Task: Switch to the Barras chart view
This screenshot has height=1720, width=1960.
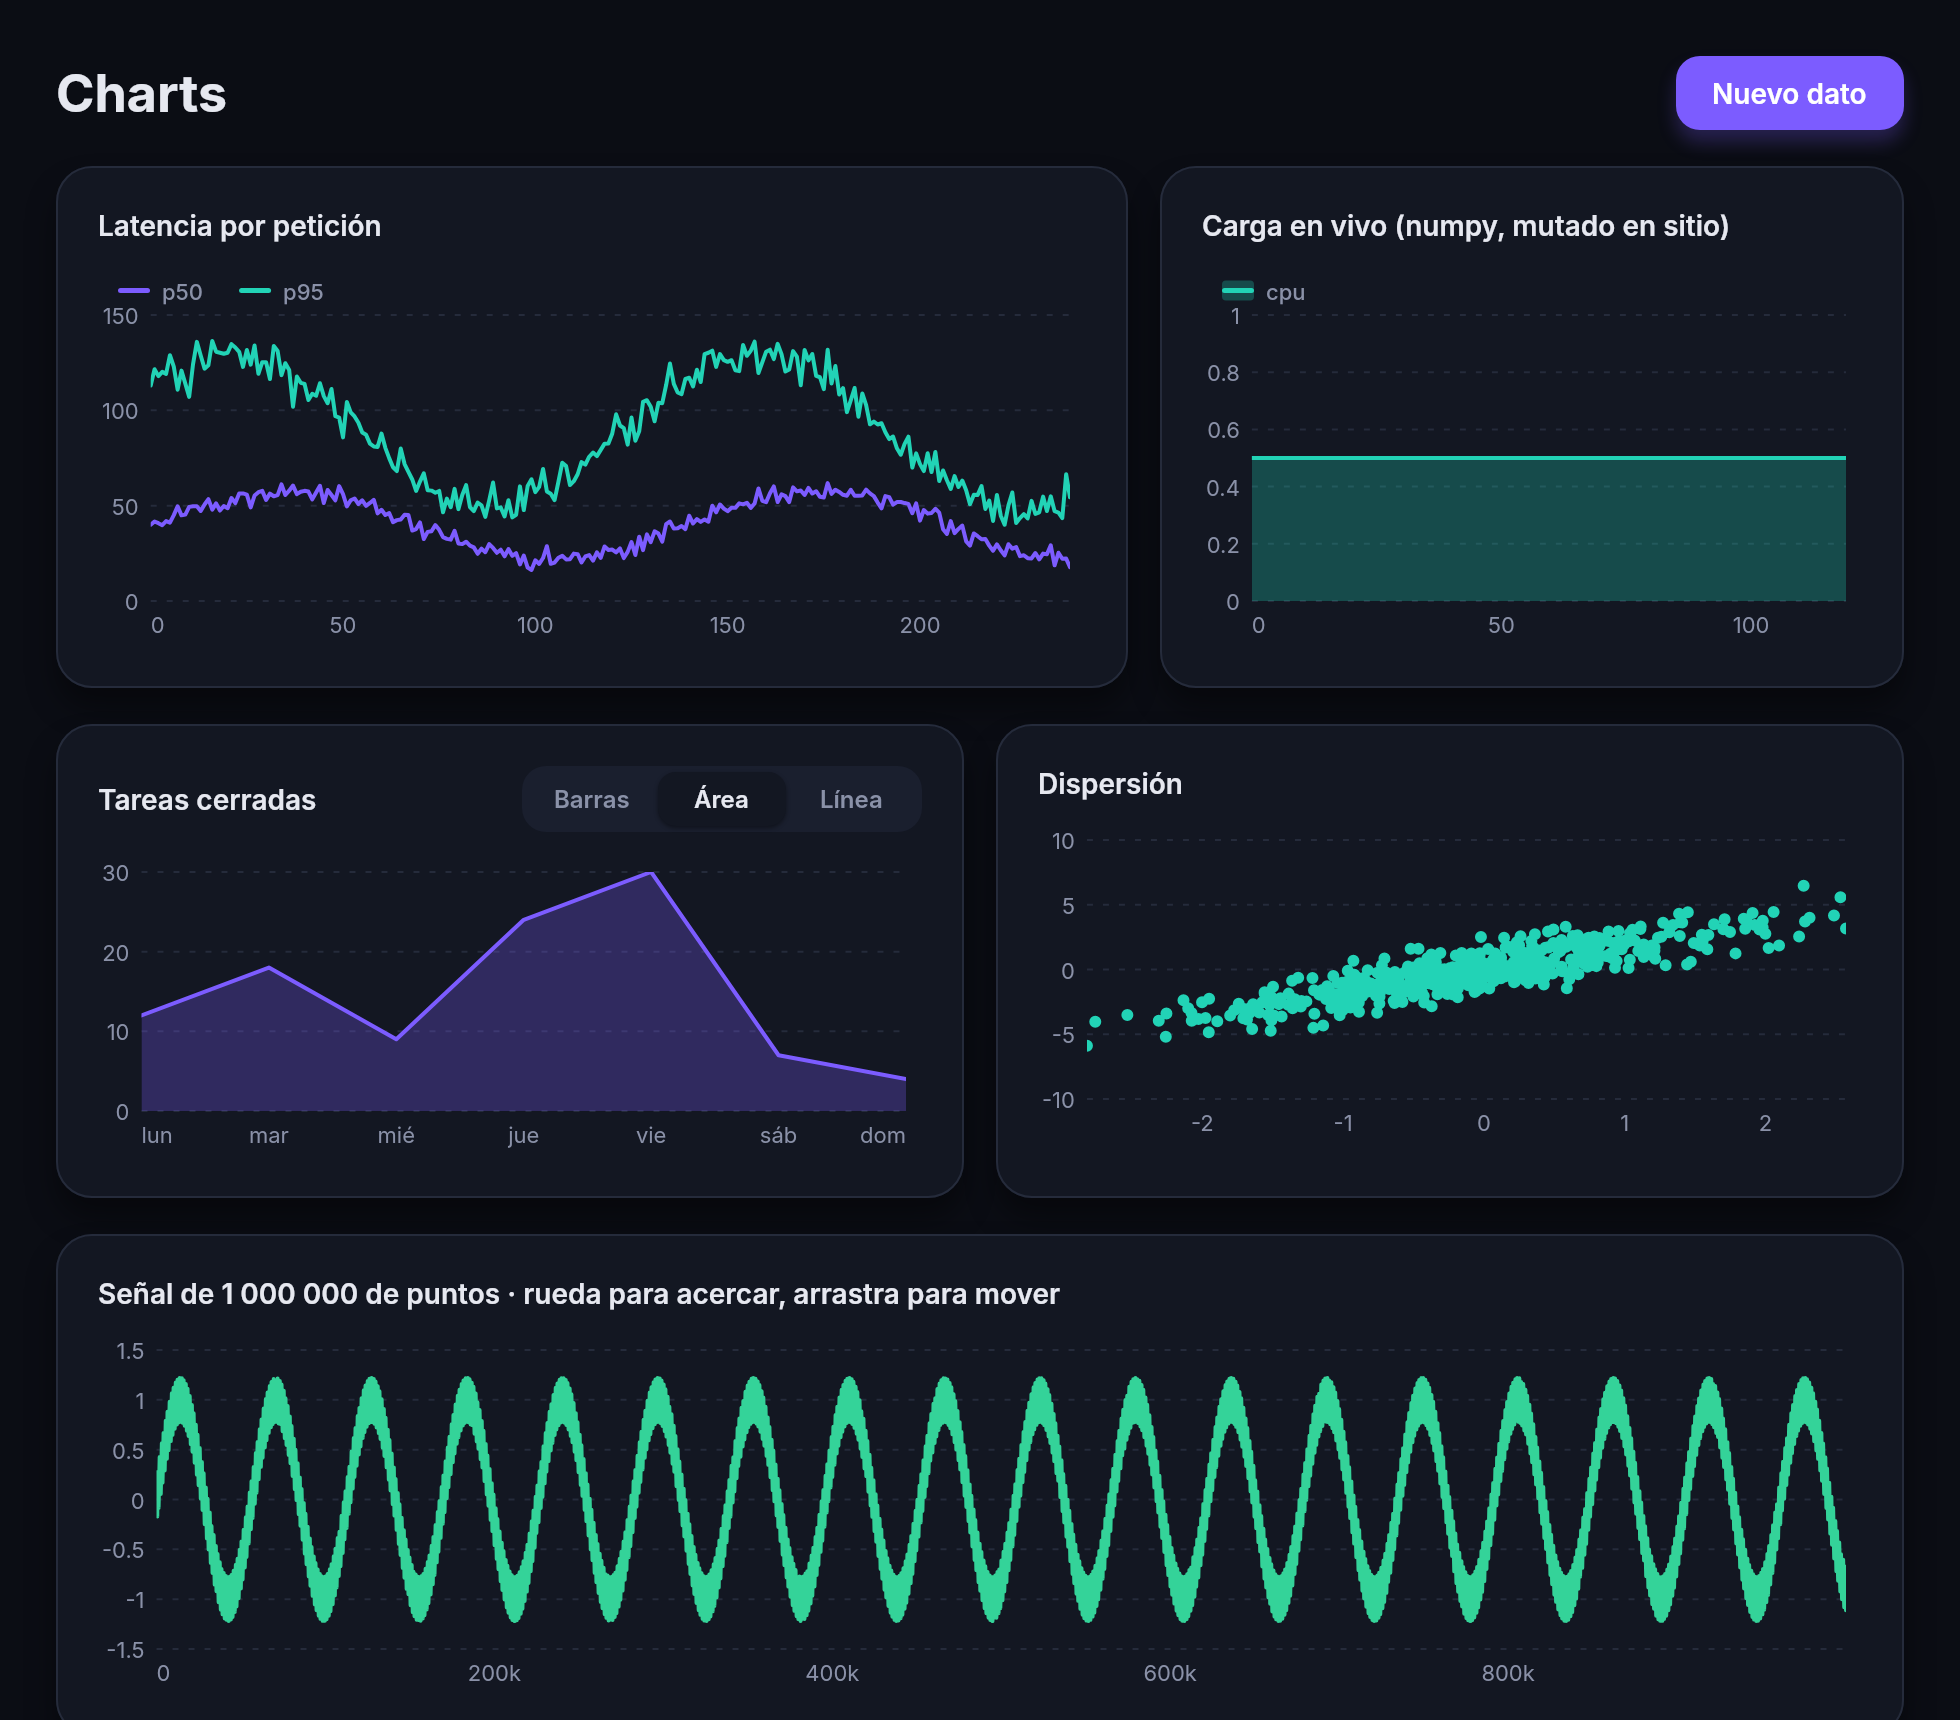Action: (x=591, y=799)
